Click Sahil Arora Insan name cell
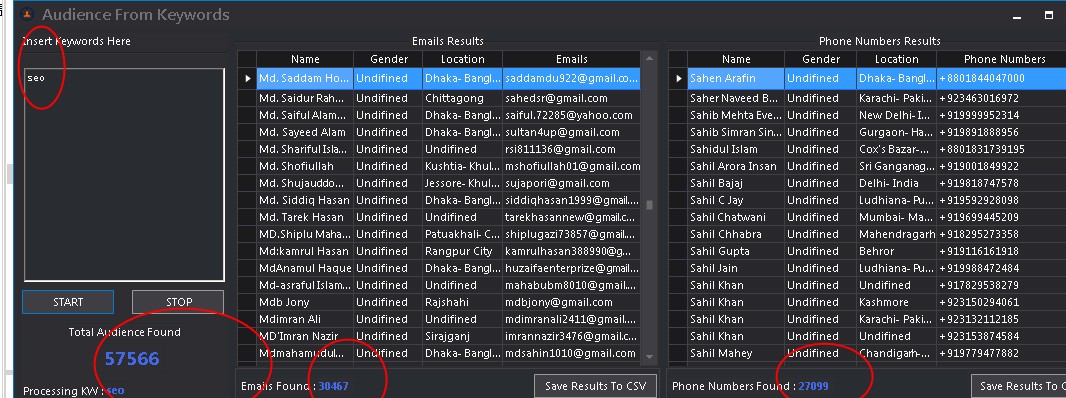The image size is (1066, 398). (x=736, y=166)
